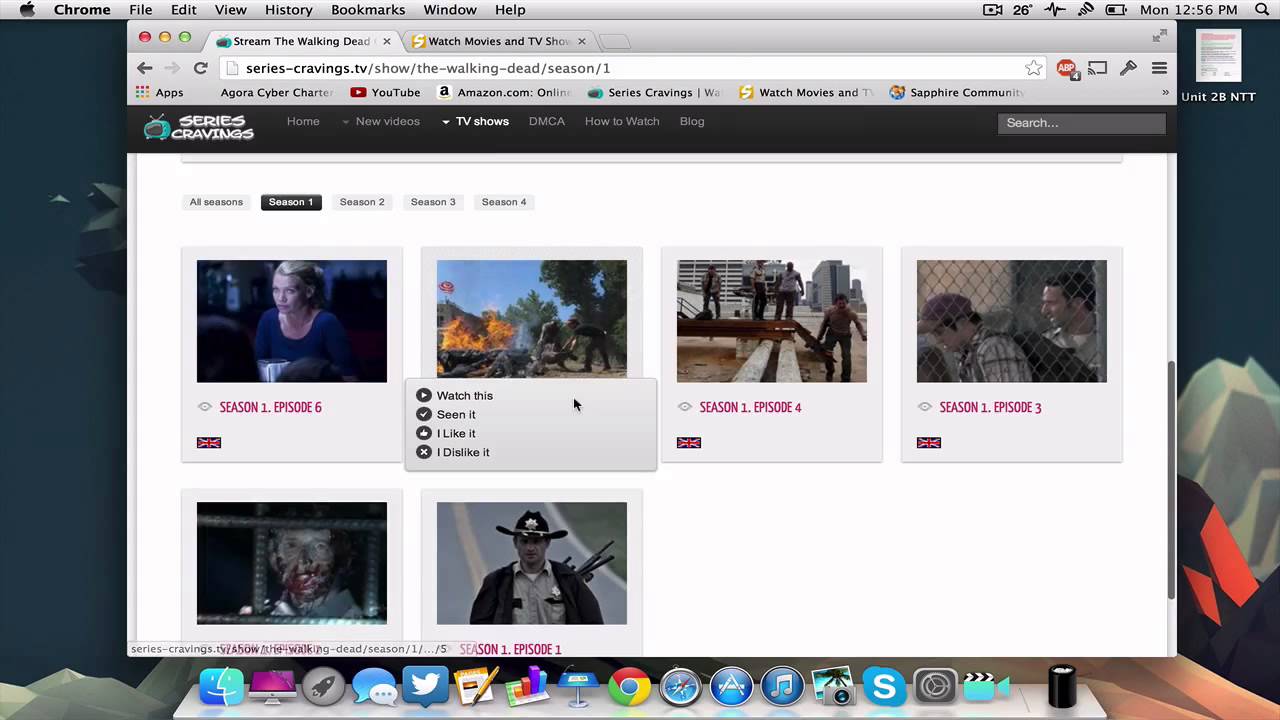Viewport: 1280px width, 720px height.
Task: Click the site Search field
Action: [1081, 123]
